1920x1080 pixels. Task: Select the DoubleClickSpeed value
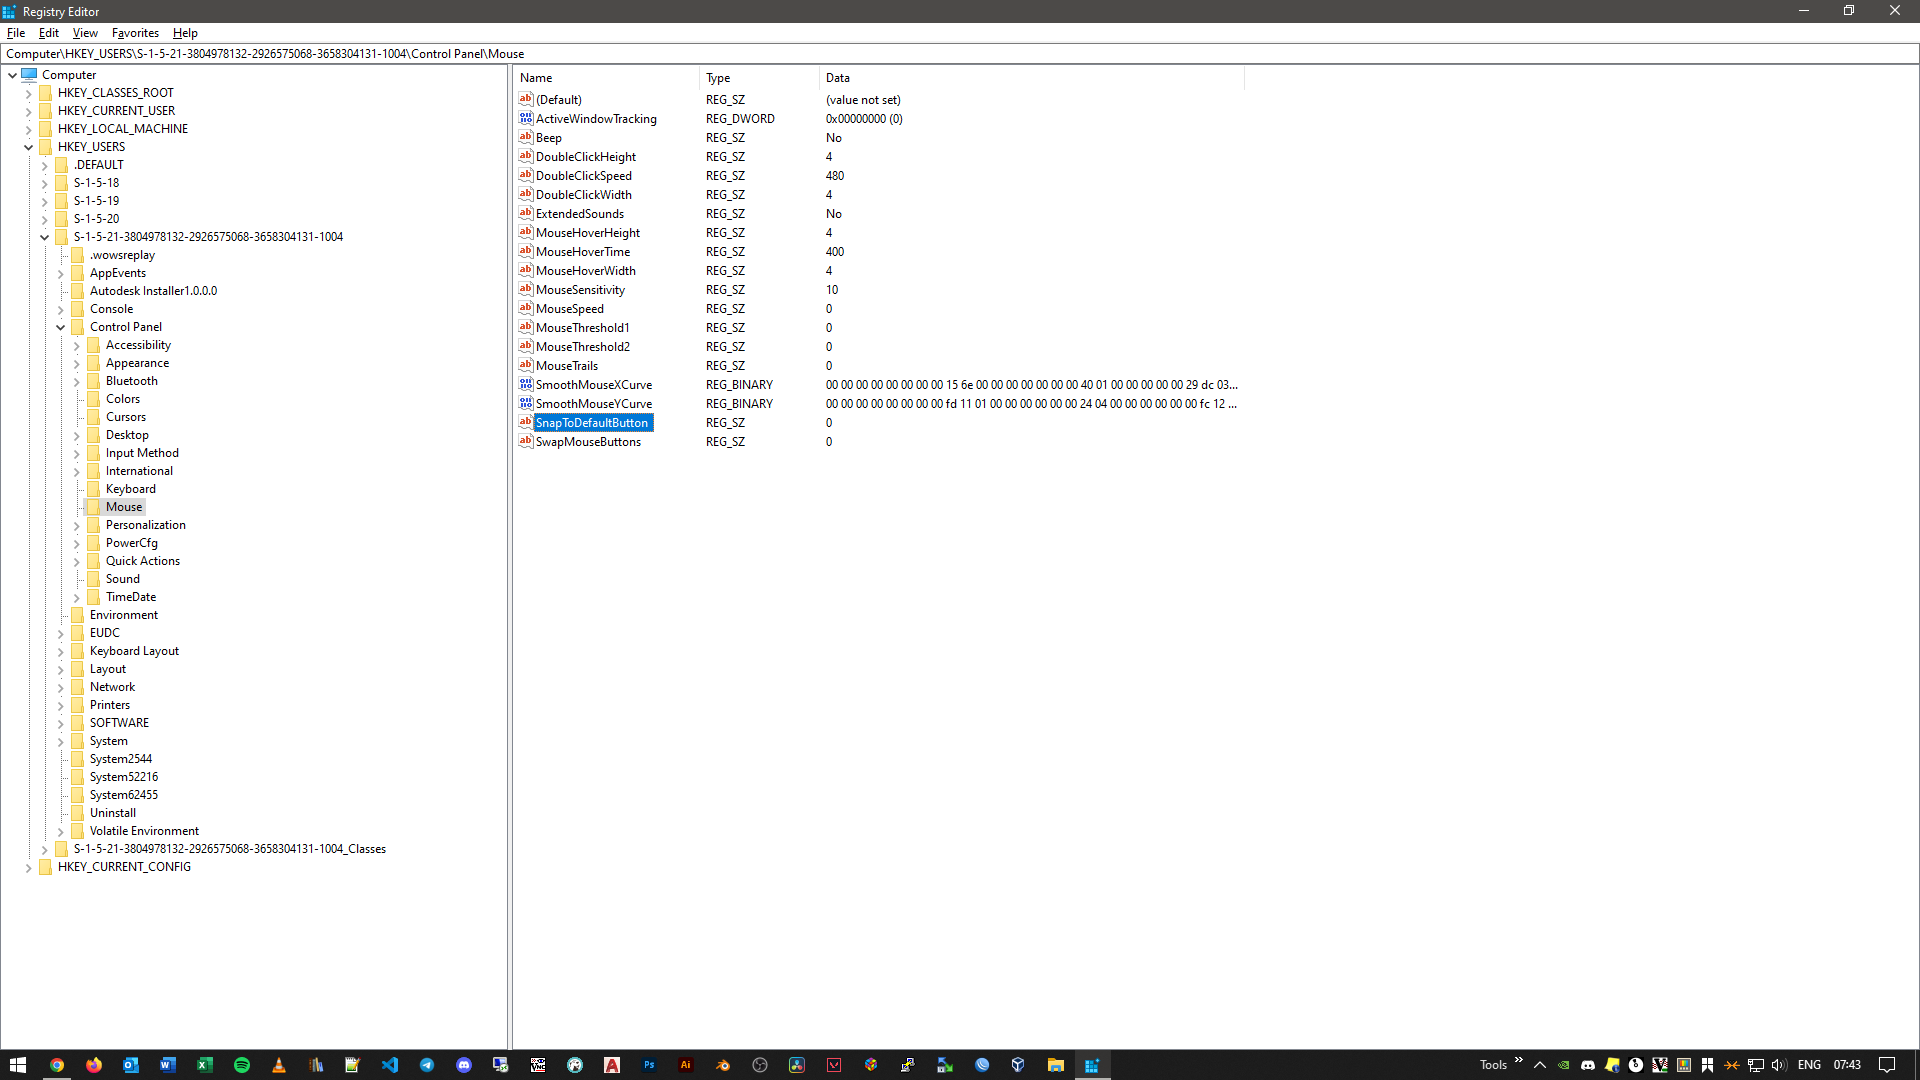[x=583, y=176]
